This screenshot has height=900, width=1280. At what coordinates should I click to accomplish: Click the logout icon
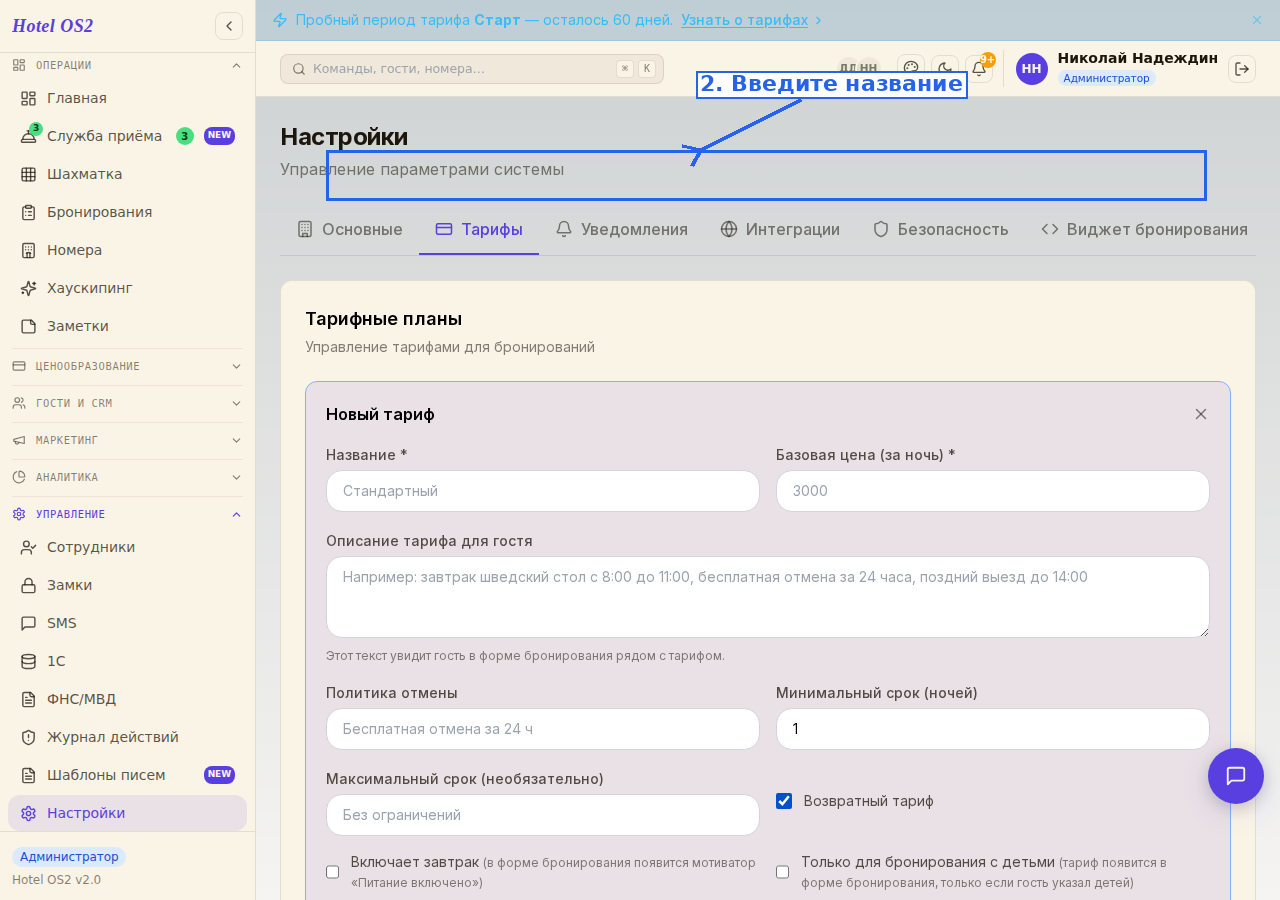point(1242,69)
